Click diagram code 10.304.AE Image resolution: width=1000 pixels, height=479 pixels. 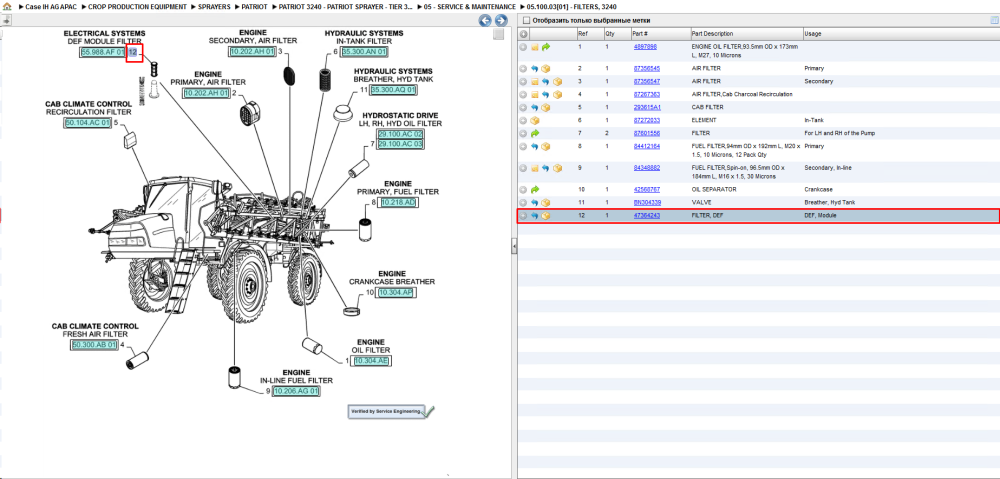tap(371, 361)
